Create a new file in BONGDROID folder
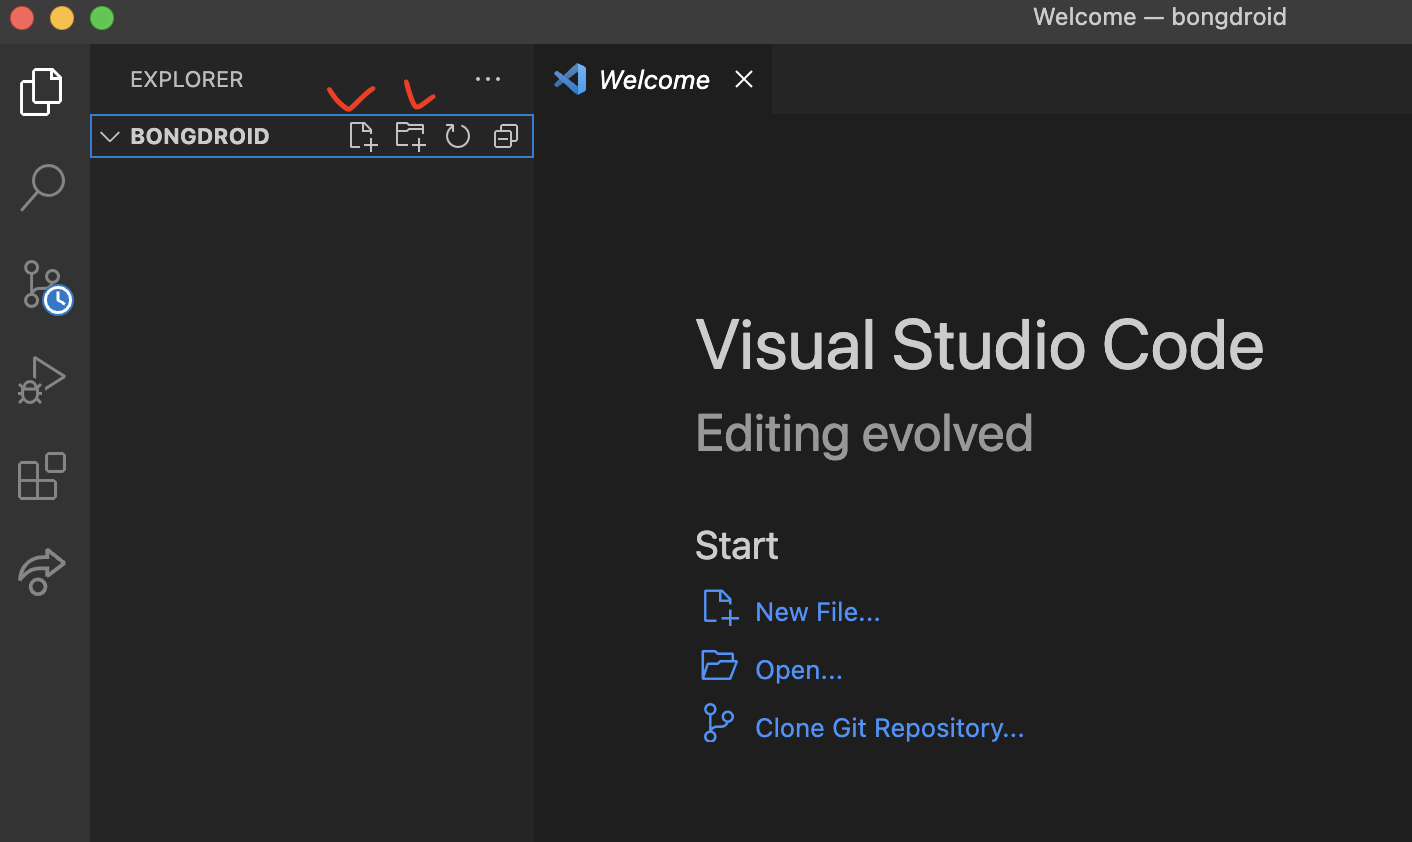1412x842 pixels. coord(363,136)
